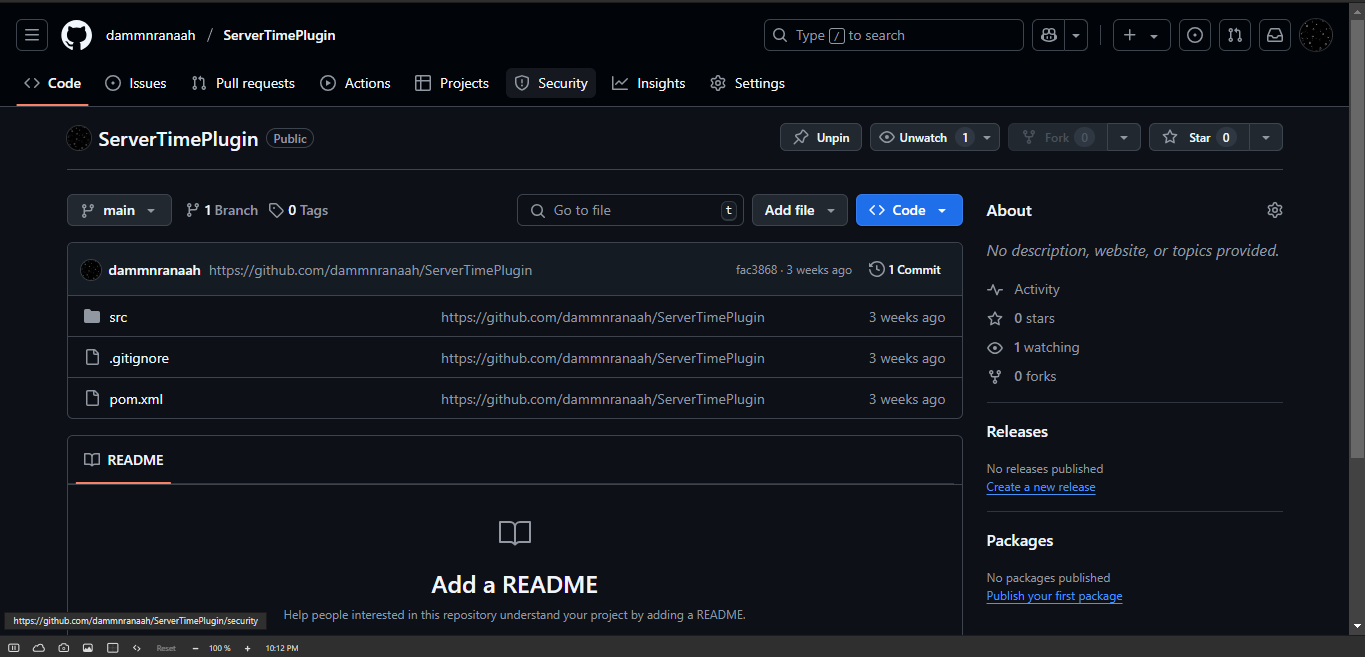Viewport: 1365px width, 657px height.
Task: Open the Projects tab
Action: pos(452,83)
